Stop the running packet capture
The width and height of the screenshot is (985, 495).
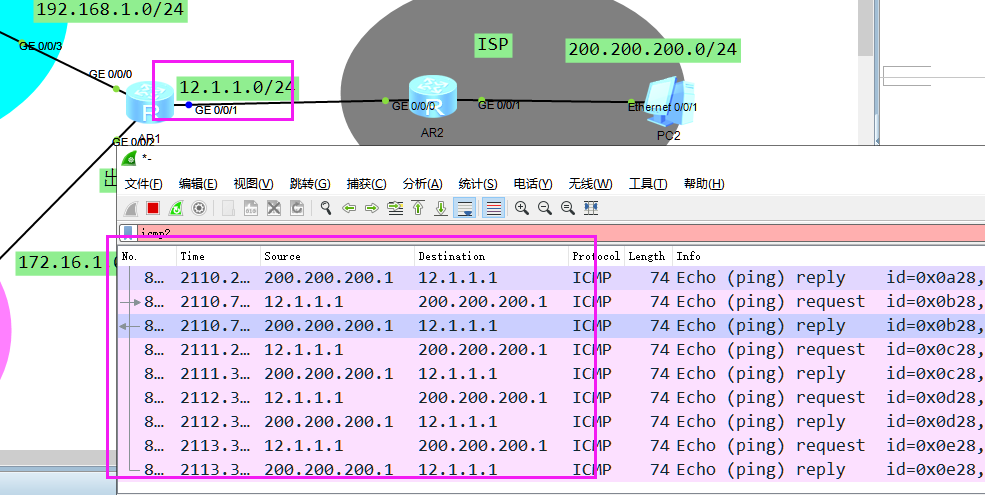[153, 208]
